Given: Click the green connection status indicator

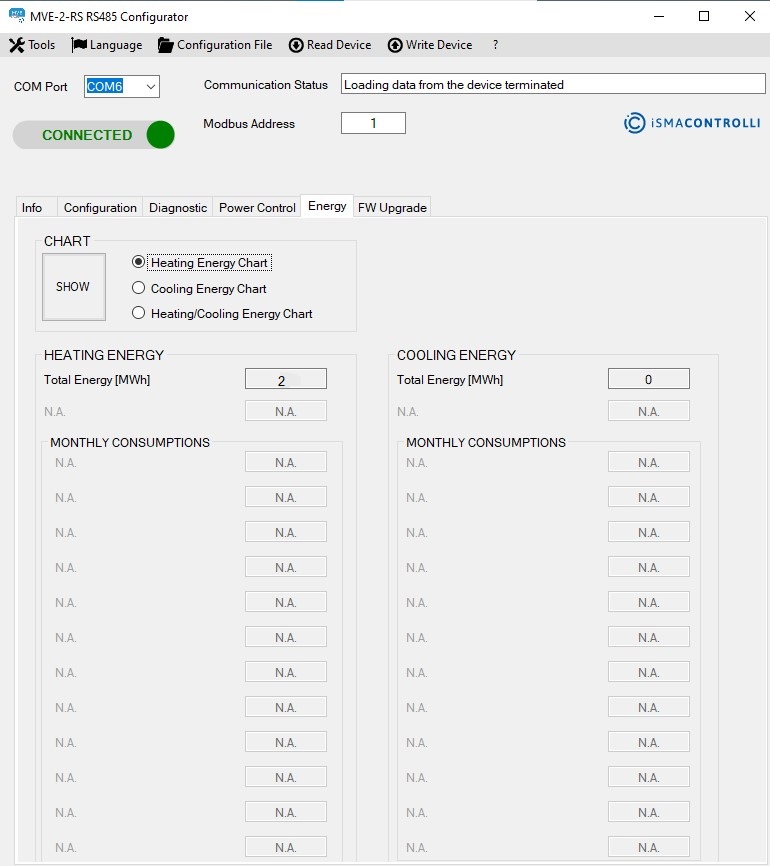Looking at the screenshot, I should 160,135.
